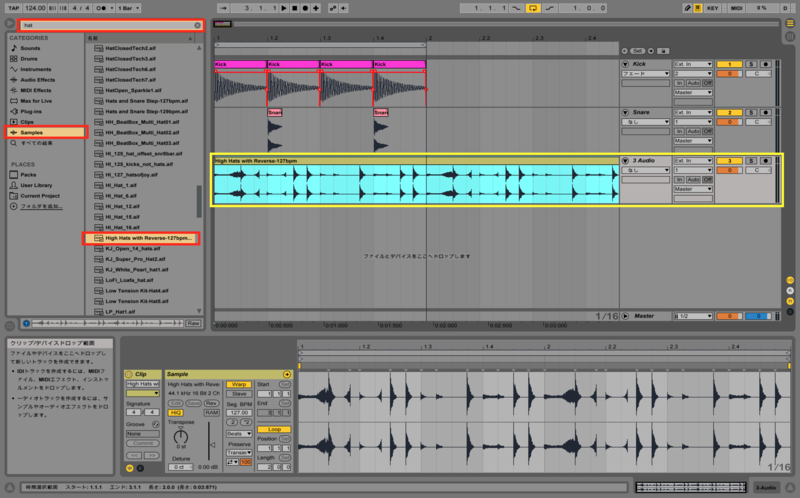This screenshot has height=498, width=800.
Task: Activate Draw Mode pencil icon
Action: 687,8
